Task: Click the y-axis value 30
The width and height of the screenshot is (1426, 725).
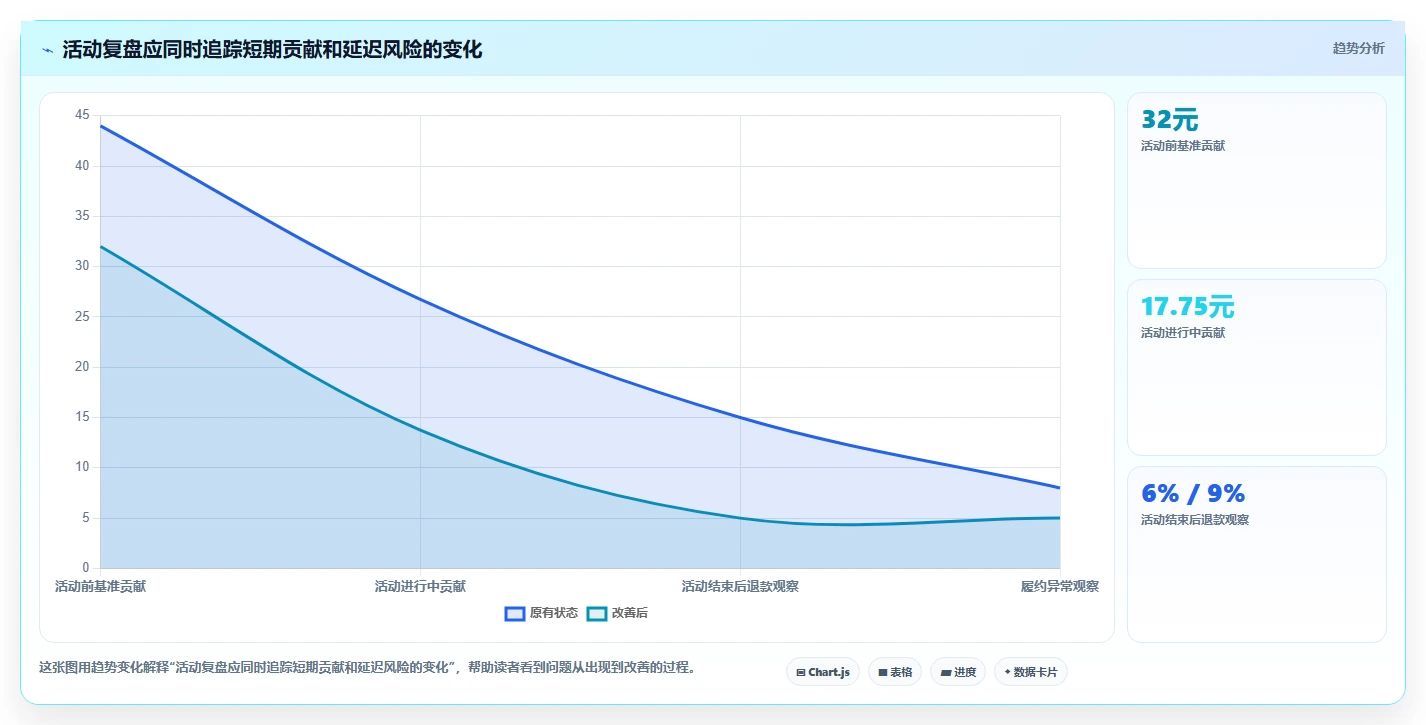Action: (x=82, y=266)
